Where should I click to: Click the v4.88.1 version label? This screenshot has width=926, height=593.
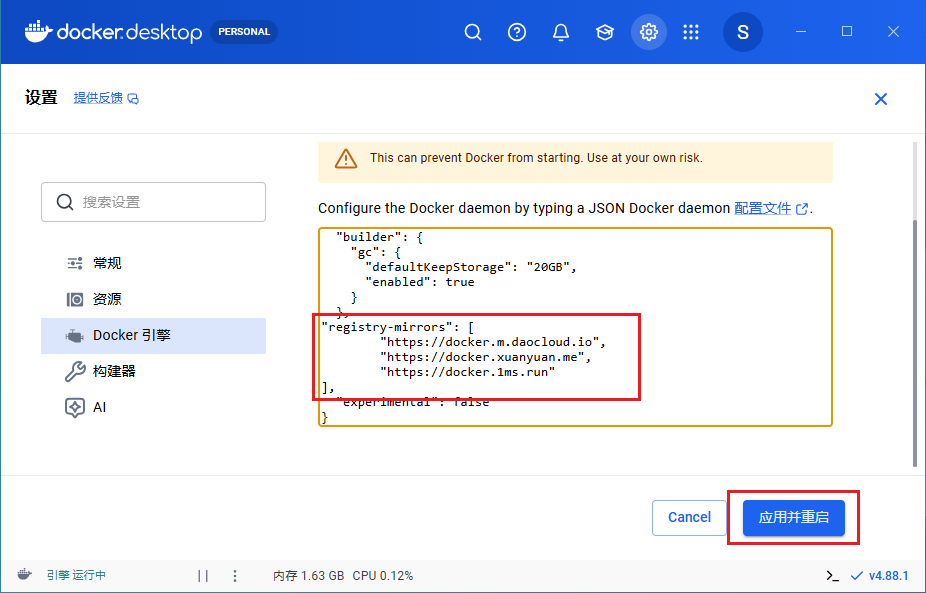(x=889, y=575)
